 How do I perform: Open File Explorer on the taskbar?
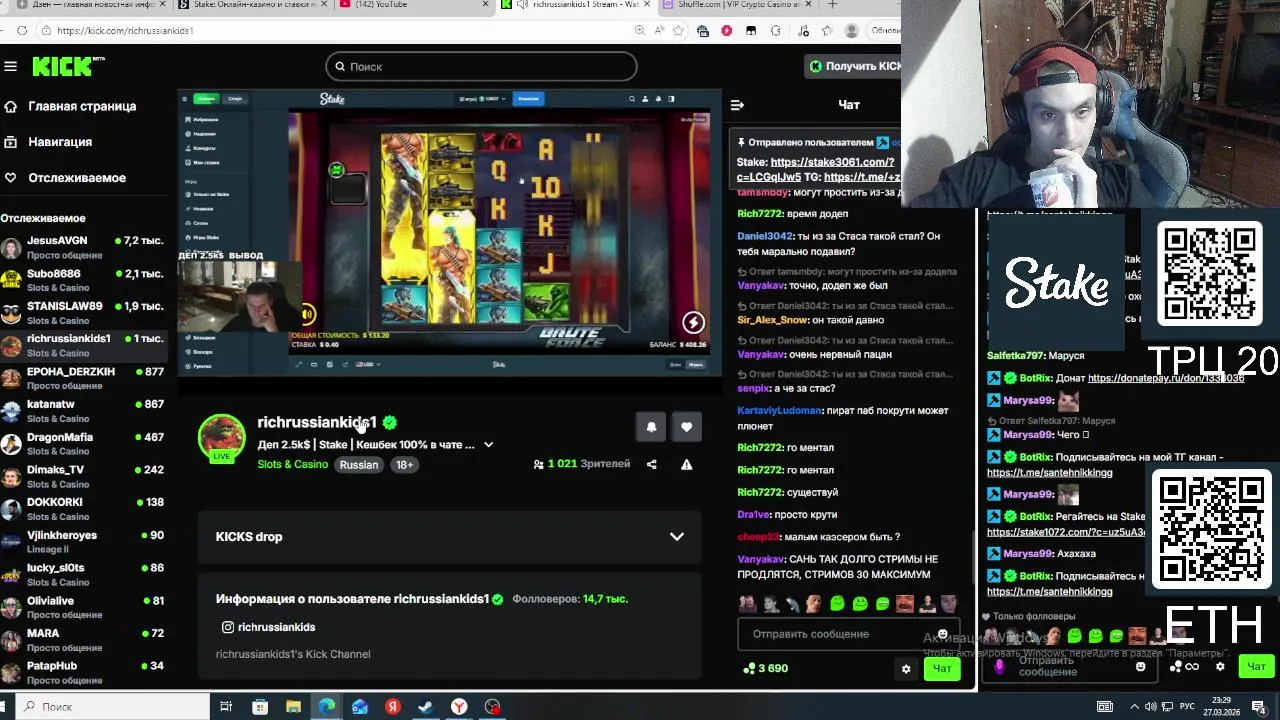[x=293, y=707]
